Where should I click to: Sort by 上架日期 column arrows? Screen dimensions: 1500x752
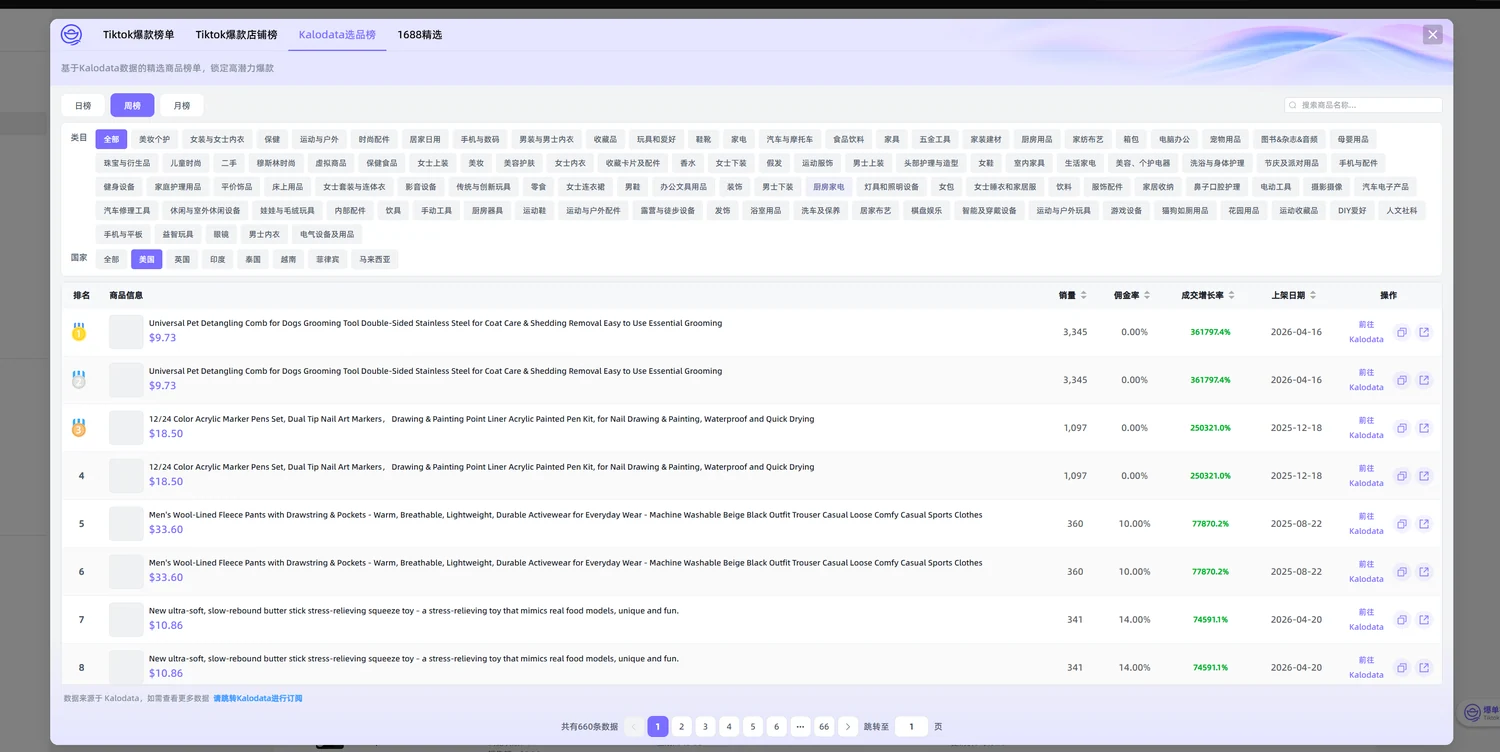[x=1312, y=295]
